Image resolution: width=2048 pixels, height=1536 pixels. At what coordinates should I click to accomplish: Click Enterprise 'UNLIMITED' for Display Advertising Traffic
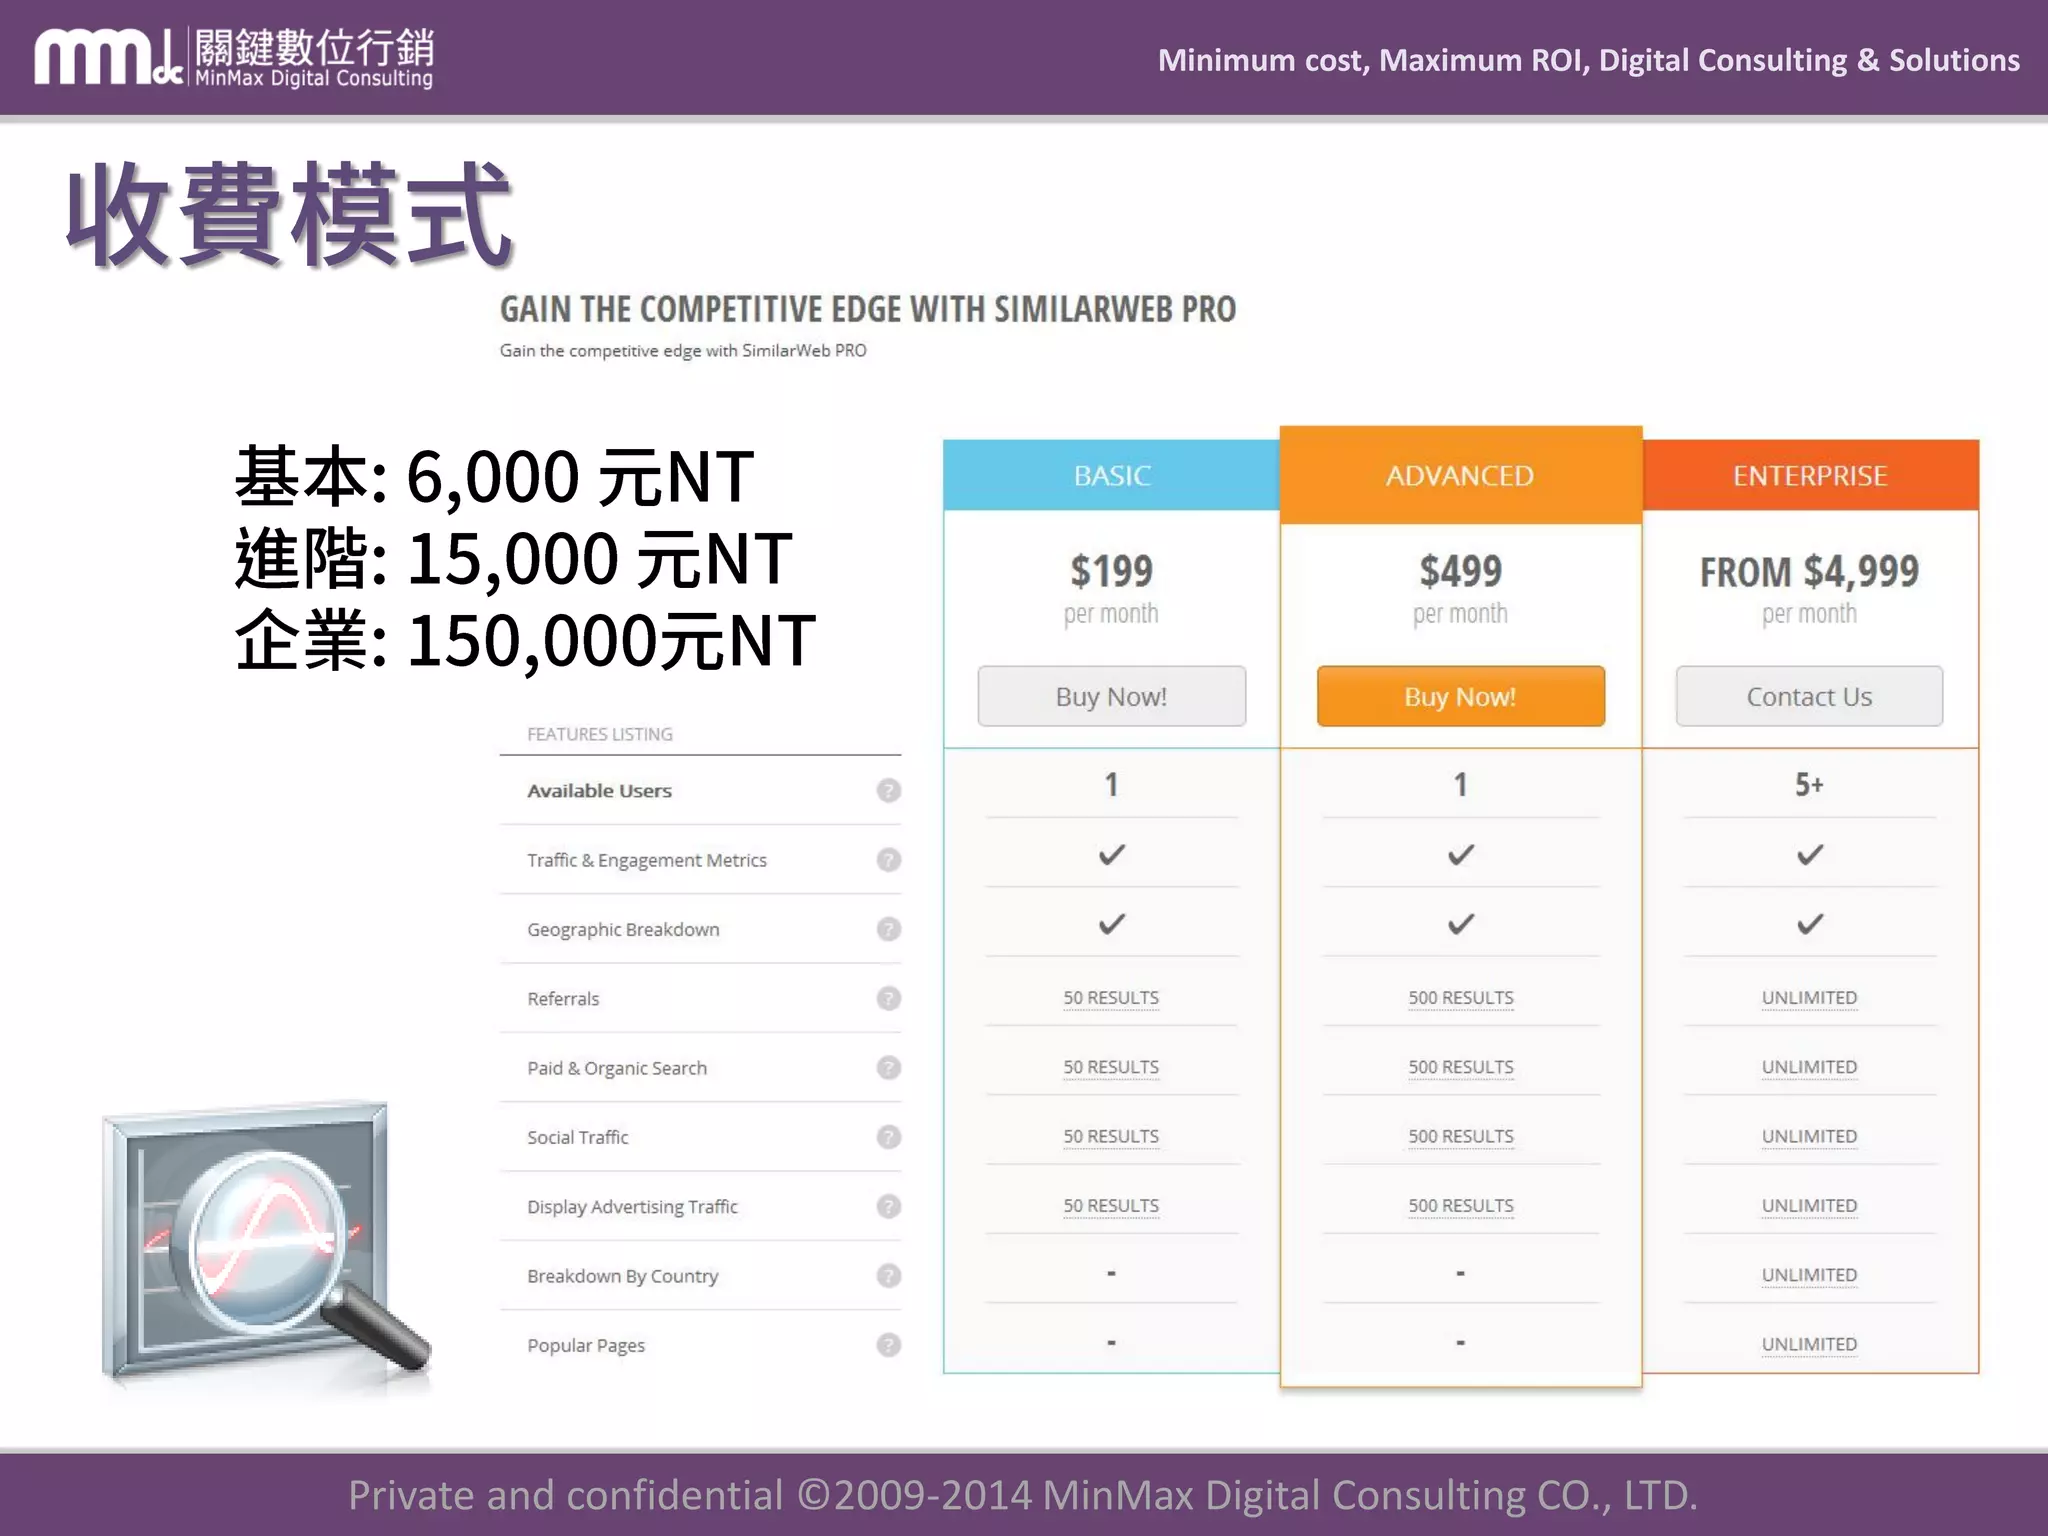[1809, 1206]
